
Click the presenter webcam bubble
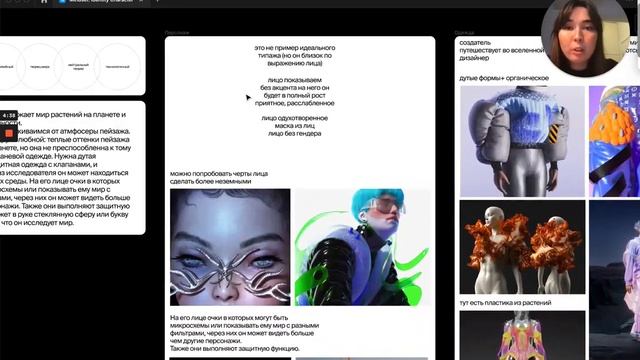[584, 36]
